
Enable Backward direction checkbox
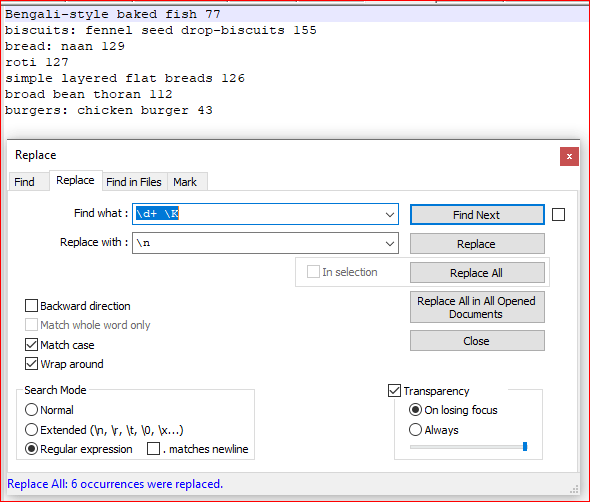(x=31, y=306)
